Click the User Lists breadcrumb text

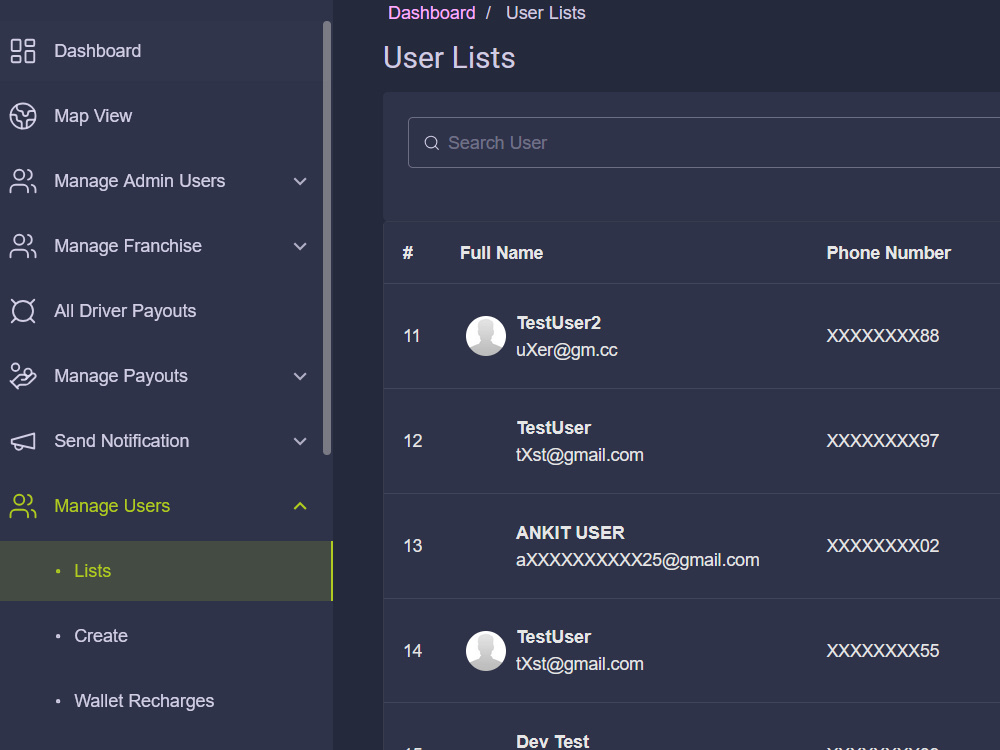click(546, 13)
